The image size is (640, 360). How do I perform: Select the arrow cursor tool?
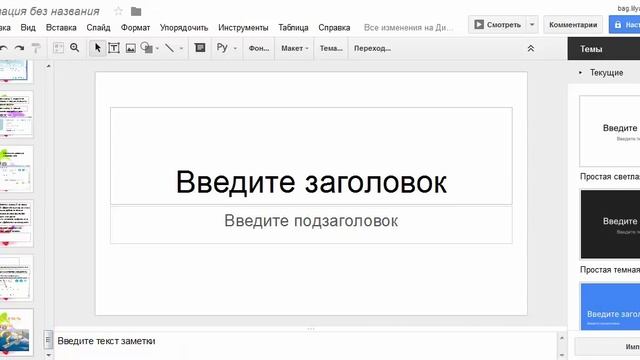click(98, 48)
